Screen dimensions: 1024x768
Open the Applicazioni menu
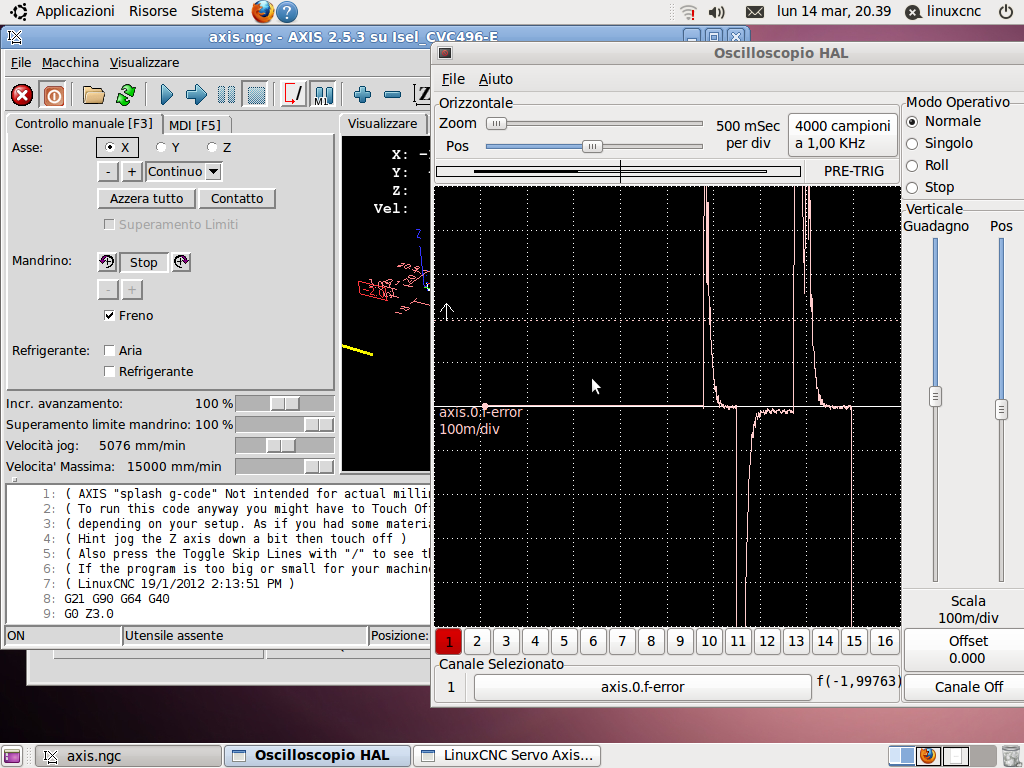tap(75, 11)
